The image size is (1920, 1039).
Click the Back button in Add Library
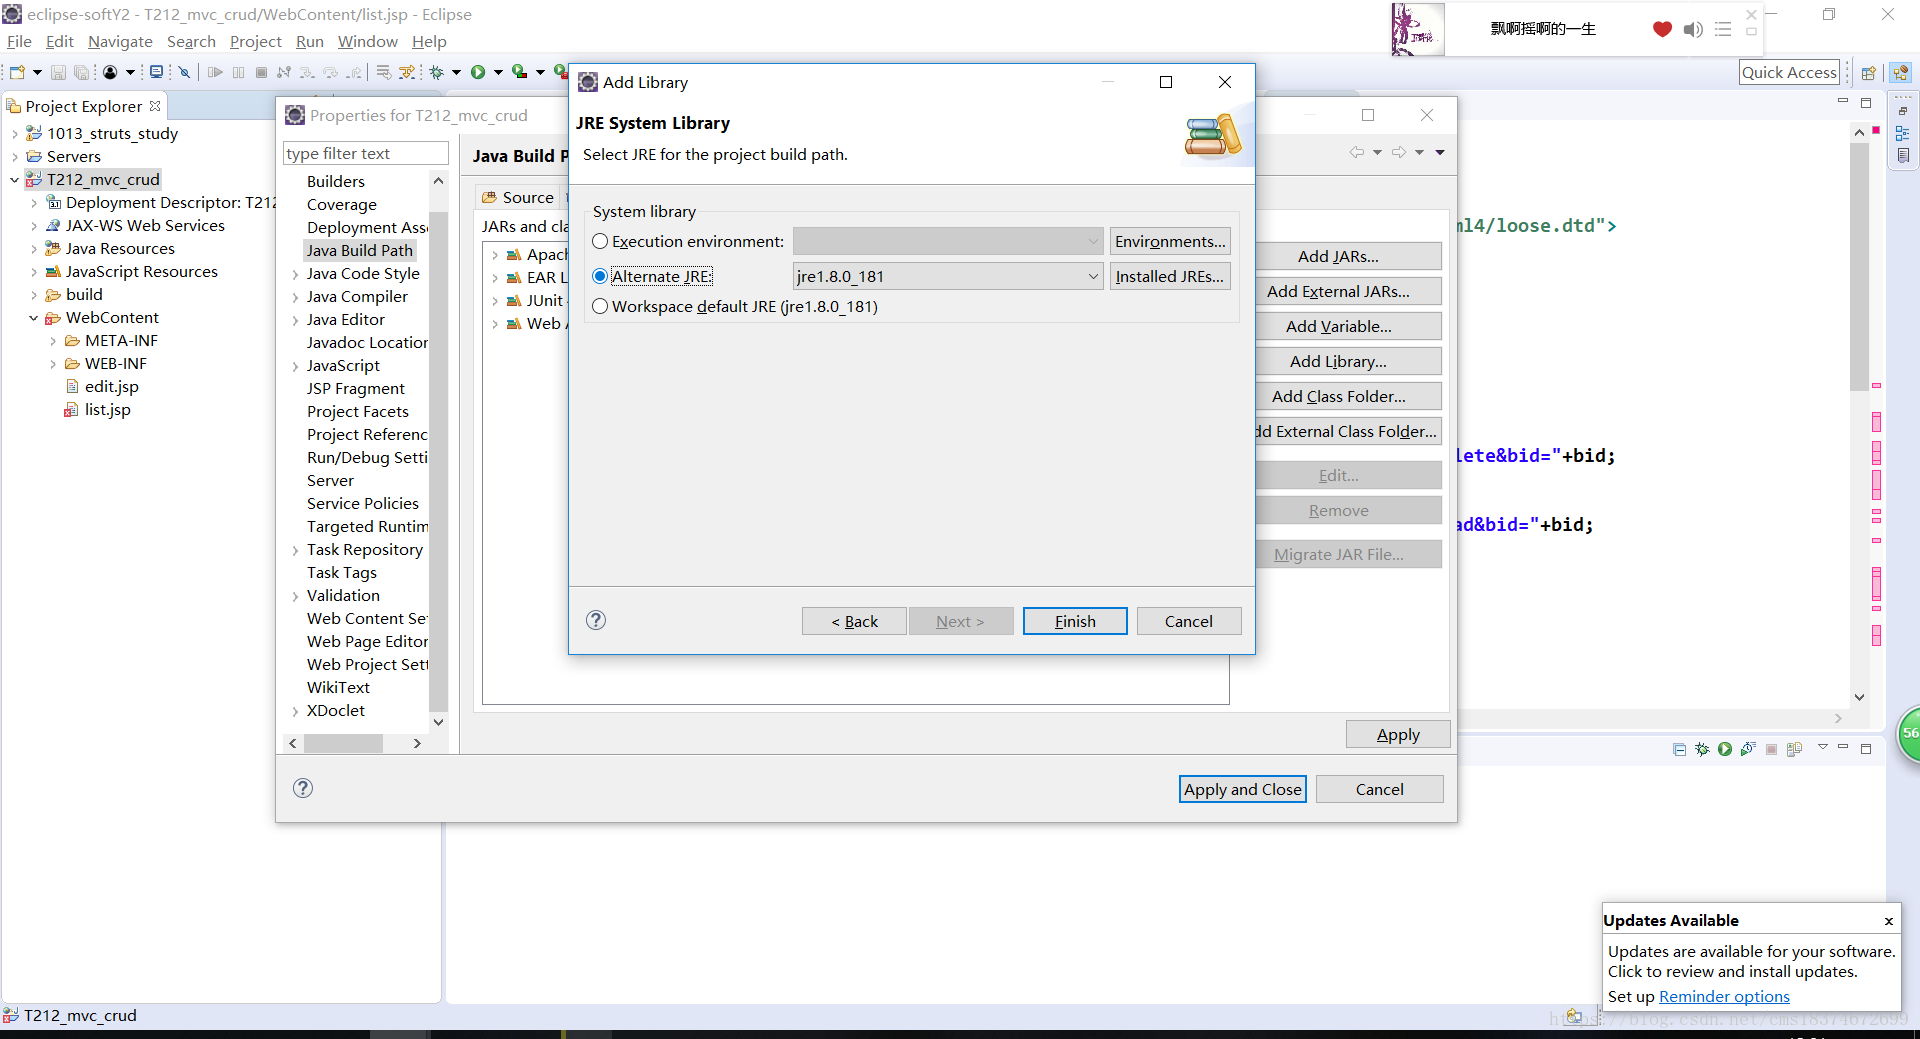point(854,621)
